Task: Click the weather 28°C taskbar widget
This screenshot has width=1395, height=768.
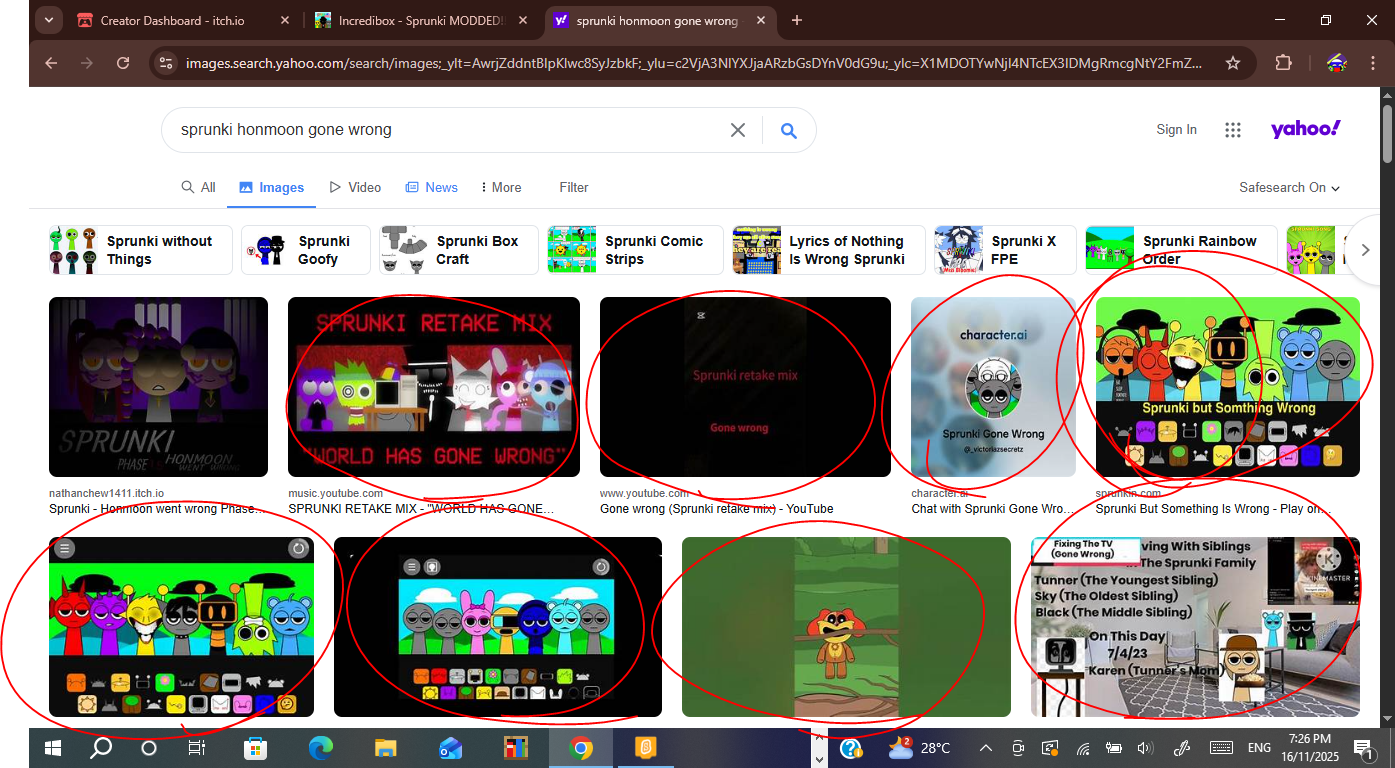Action: click(919, 748)
